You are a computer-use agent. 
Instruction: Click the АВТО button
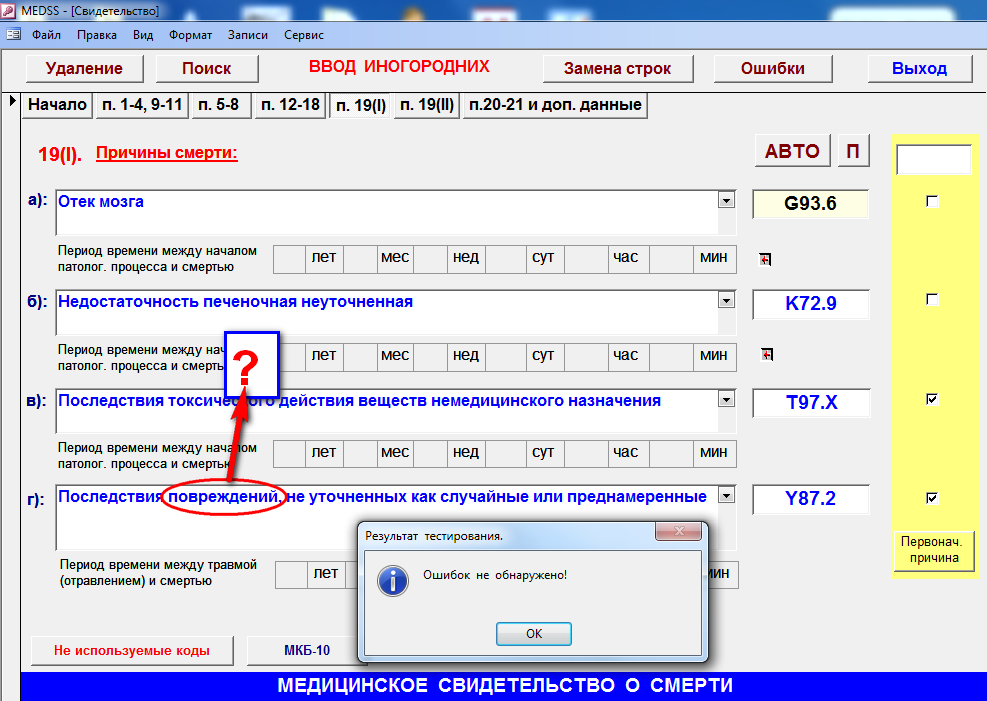(x=792, y=151)
